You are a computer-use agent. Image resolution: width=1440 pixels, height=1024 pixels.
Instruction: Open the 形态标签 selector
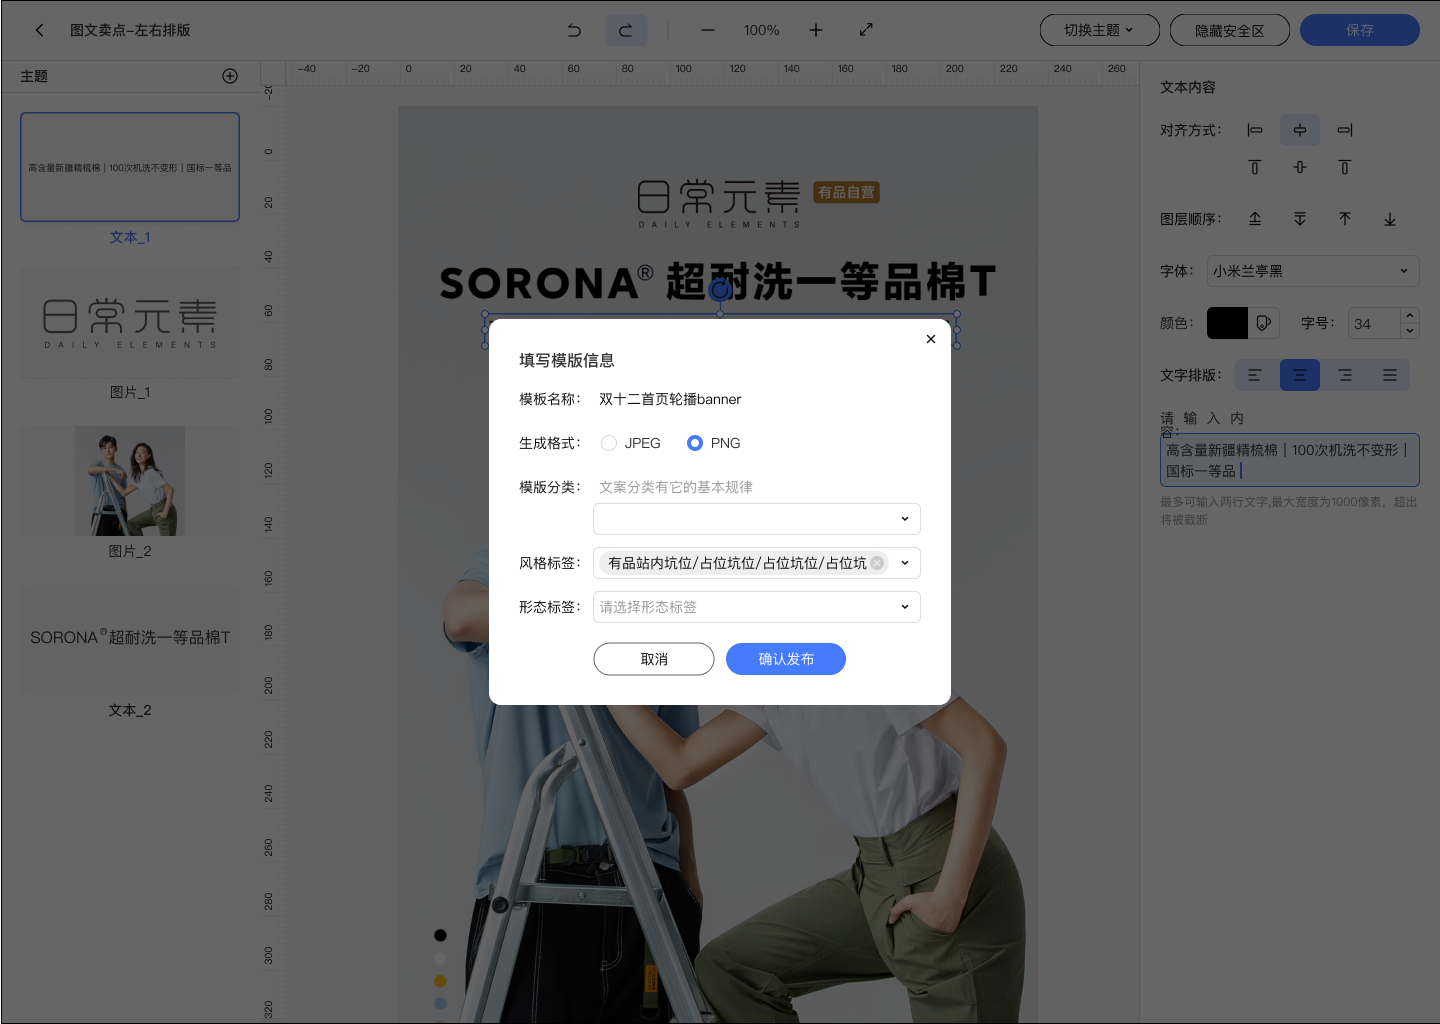click(x=757, y=607)
